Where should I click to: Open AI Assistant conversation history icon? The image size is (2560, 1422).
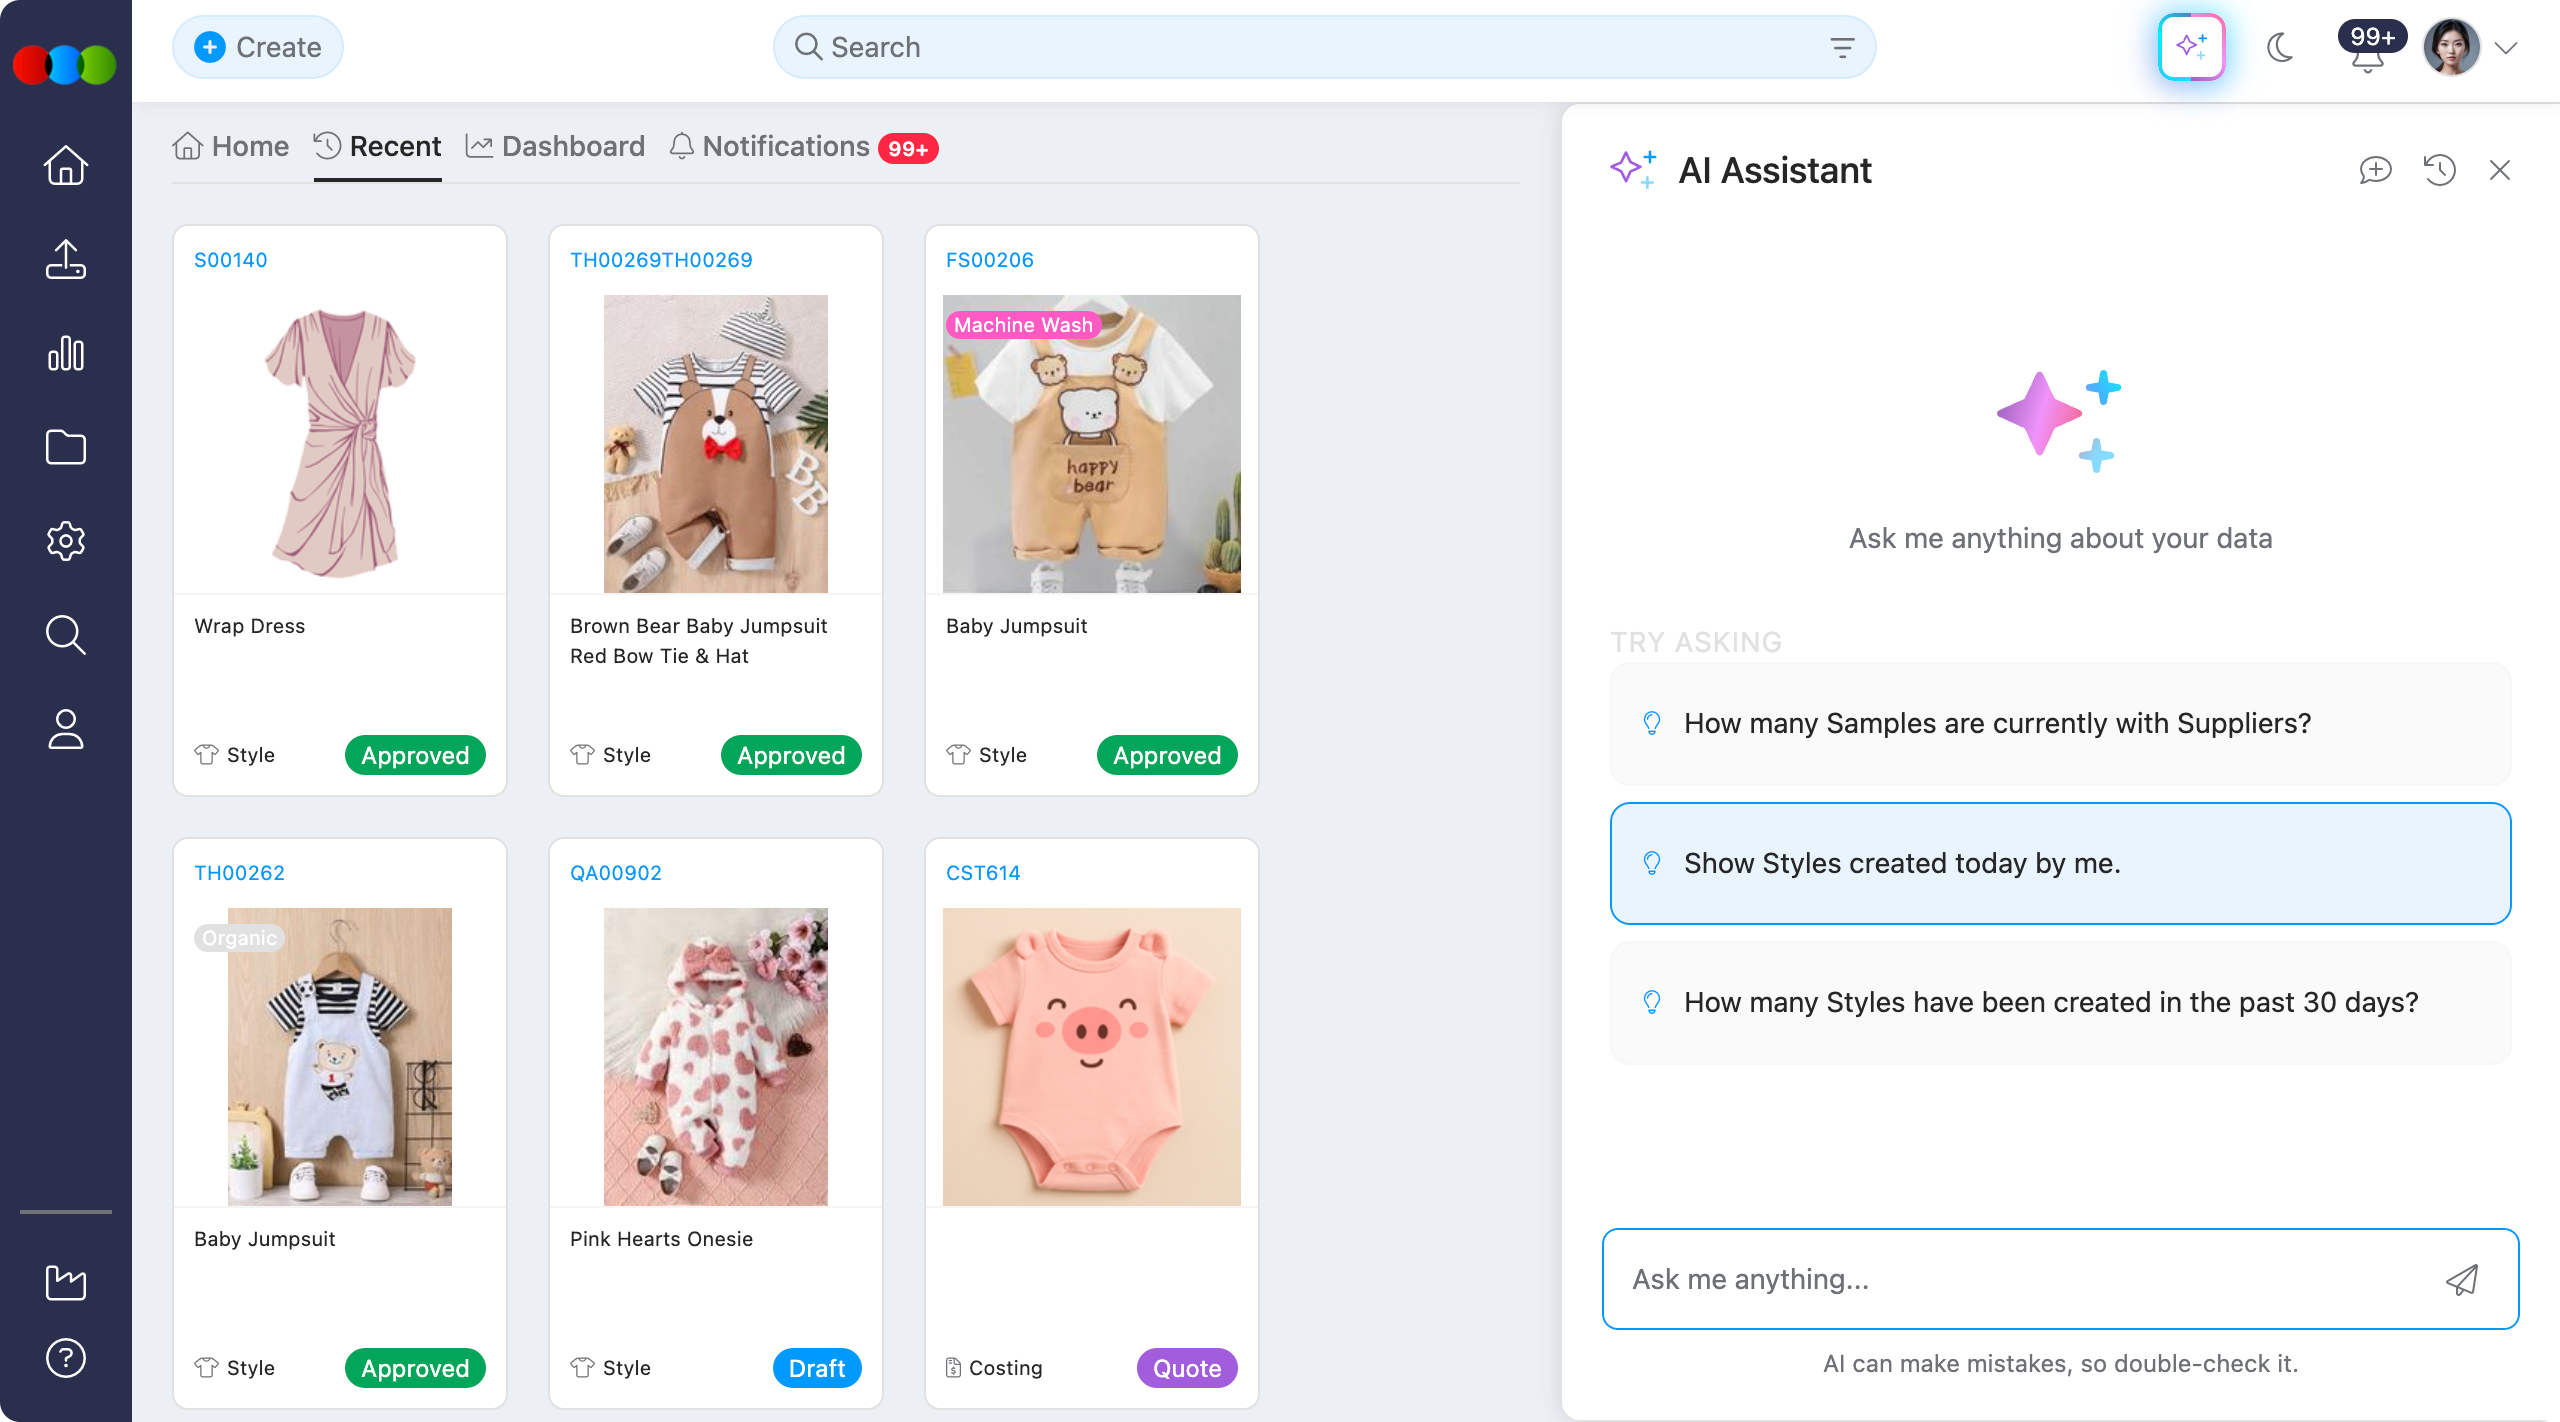(2440, 170)
